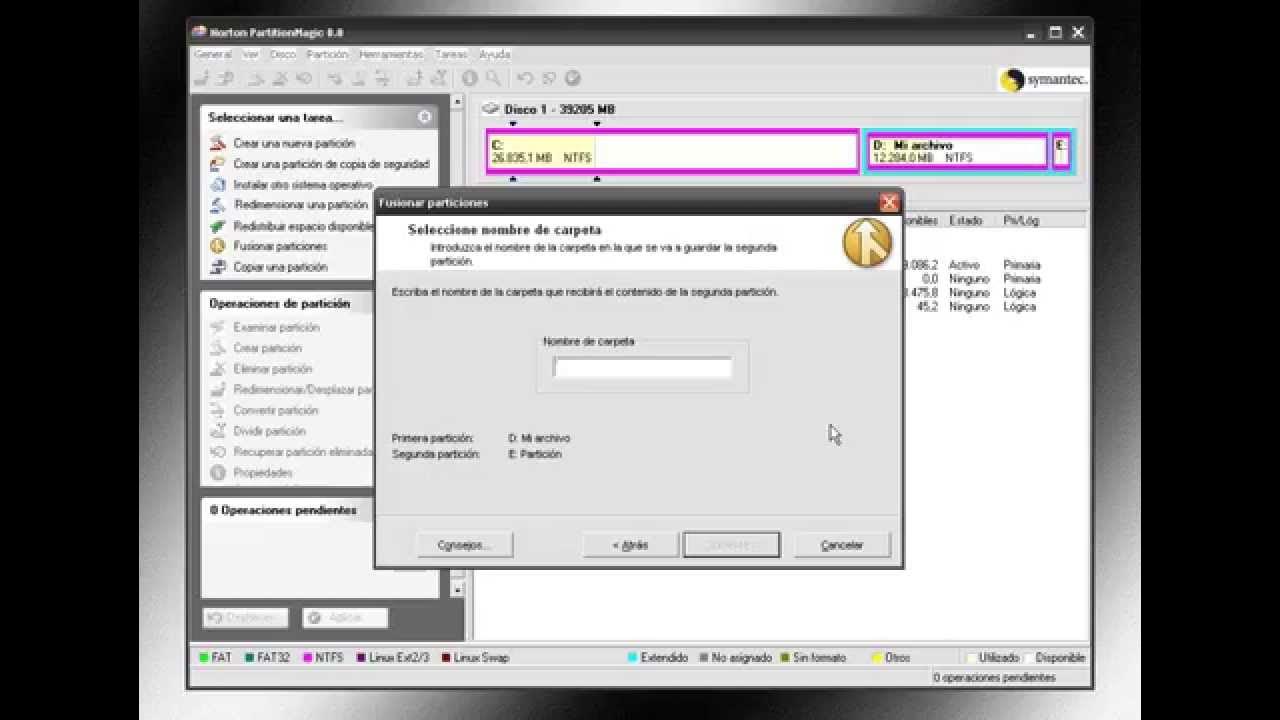Click the backup partition task icon
Screen dimensions: 1280x720
click(x=218, y=164)
